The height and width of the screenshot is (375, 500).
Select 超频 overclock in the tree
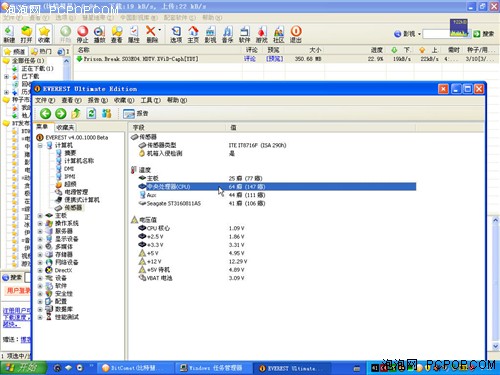coord(70,184)
